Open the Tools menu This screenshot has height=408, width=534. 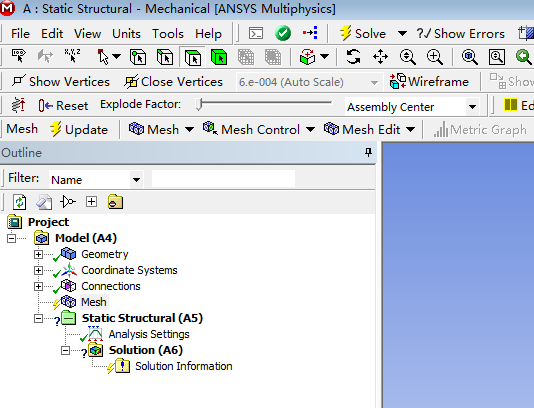point(168,34)
